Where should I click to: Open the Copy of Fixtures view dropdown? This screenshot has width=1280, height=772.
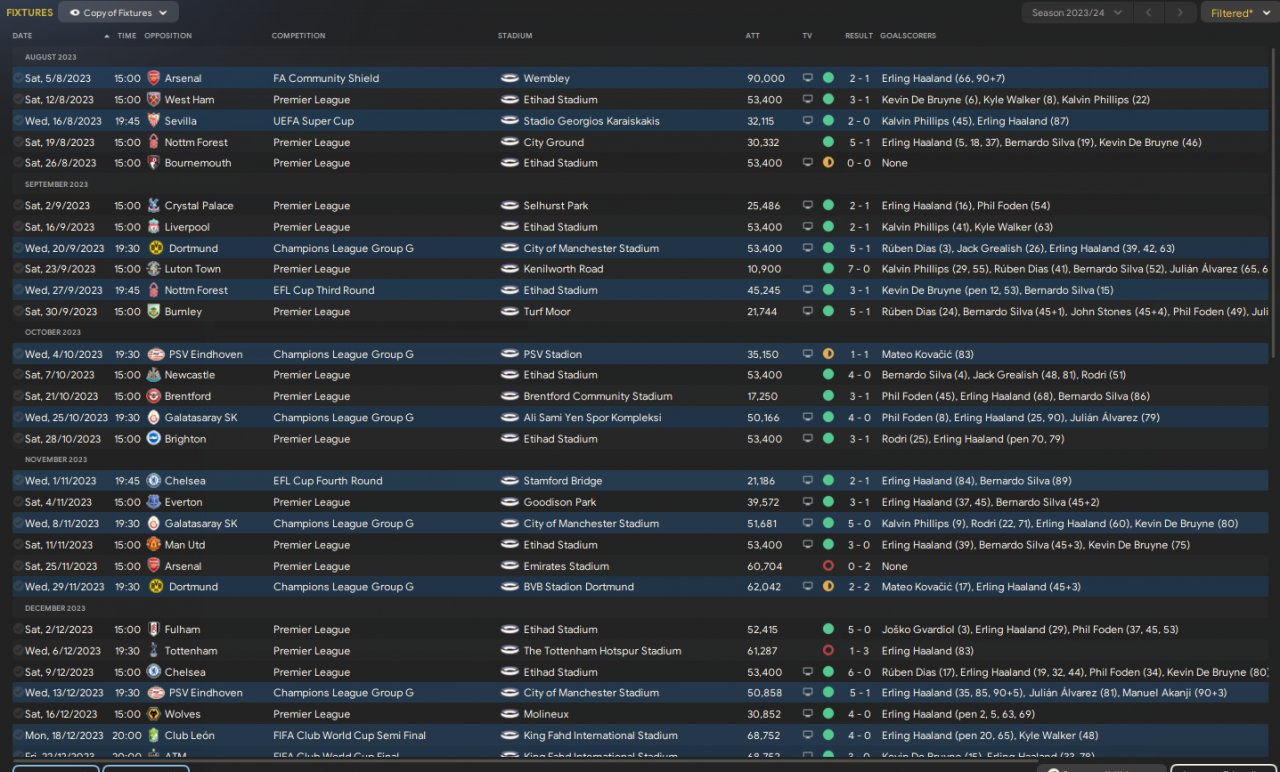(x=119, y=13)
